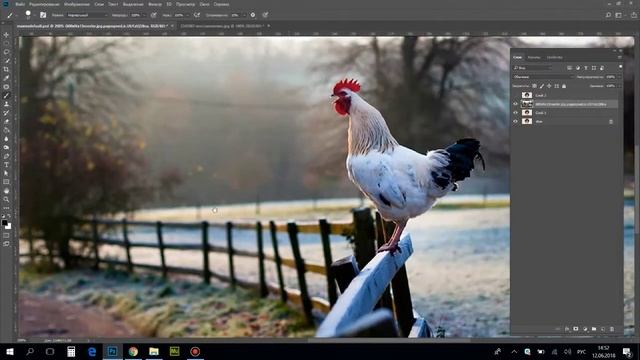Toggle the brush settings panel button

tap(43, 15)
